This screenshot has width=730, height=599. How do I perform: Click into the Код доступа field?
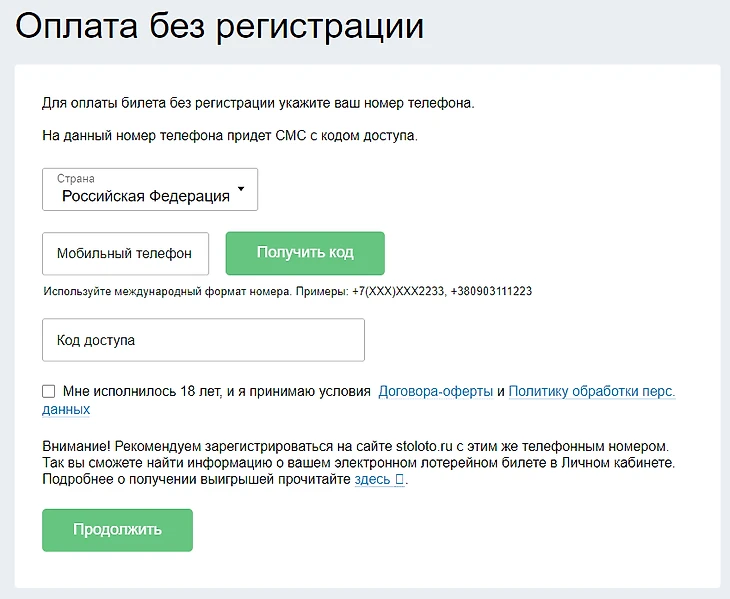[x=203, y=340]
